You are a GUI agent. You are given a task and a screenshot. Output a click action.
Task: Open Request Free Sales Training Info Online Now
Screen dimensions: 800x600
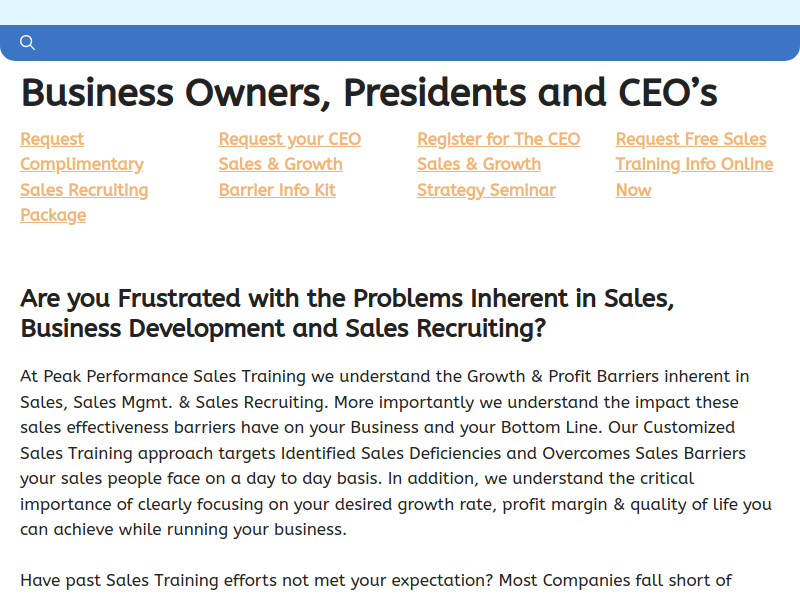click(x=694, y=164)
